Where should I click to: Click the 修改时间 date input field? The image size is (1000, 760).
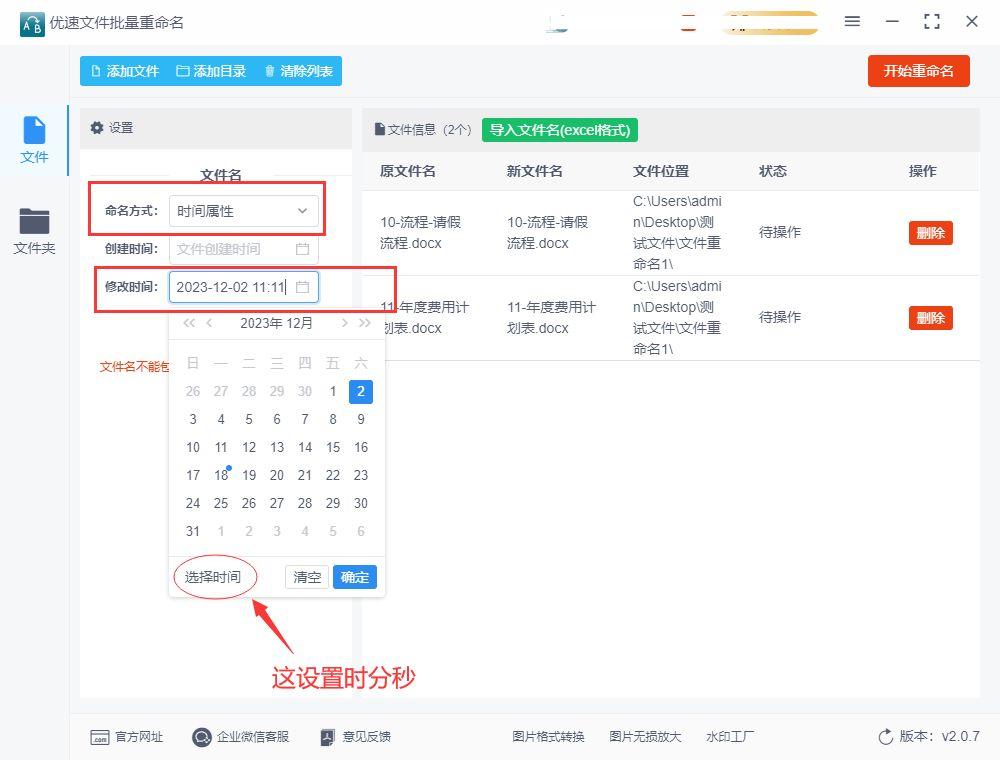pyautogui.click(x=244, y=287)
